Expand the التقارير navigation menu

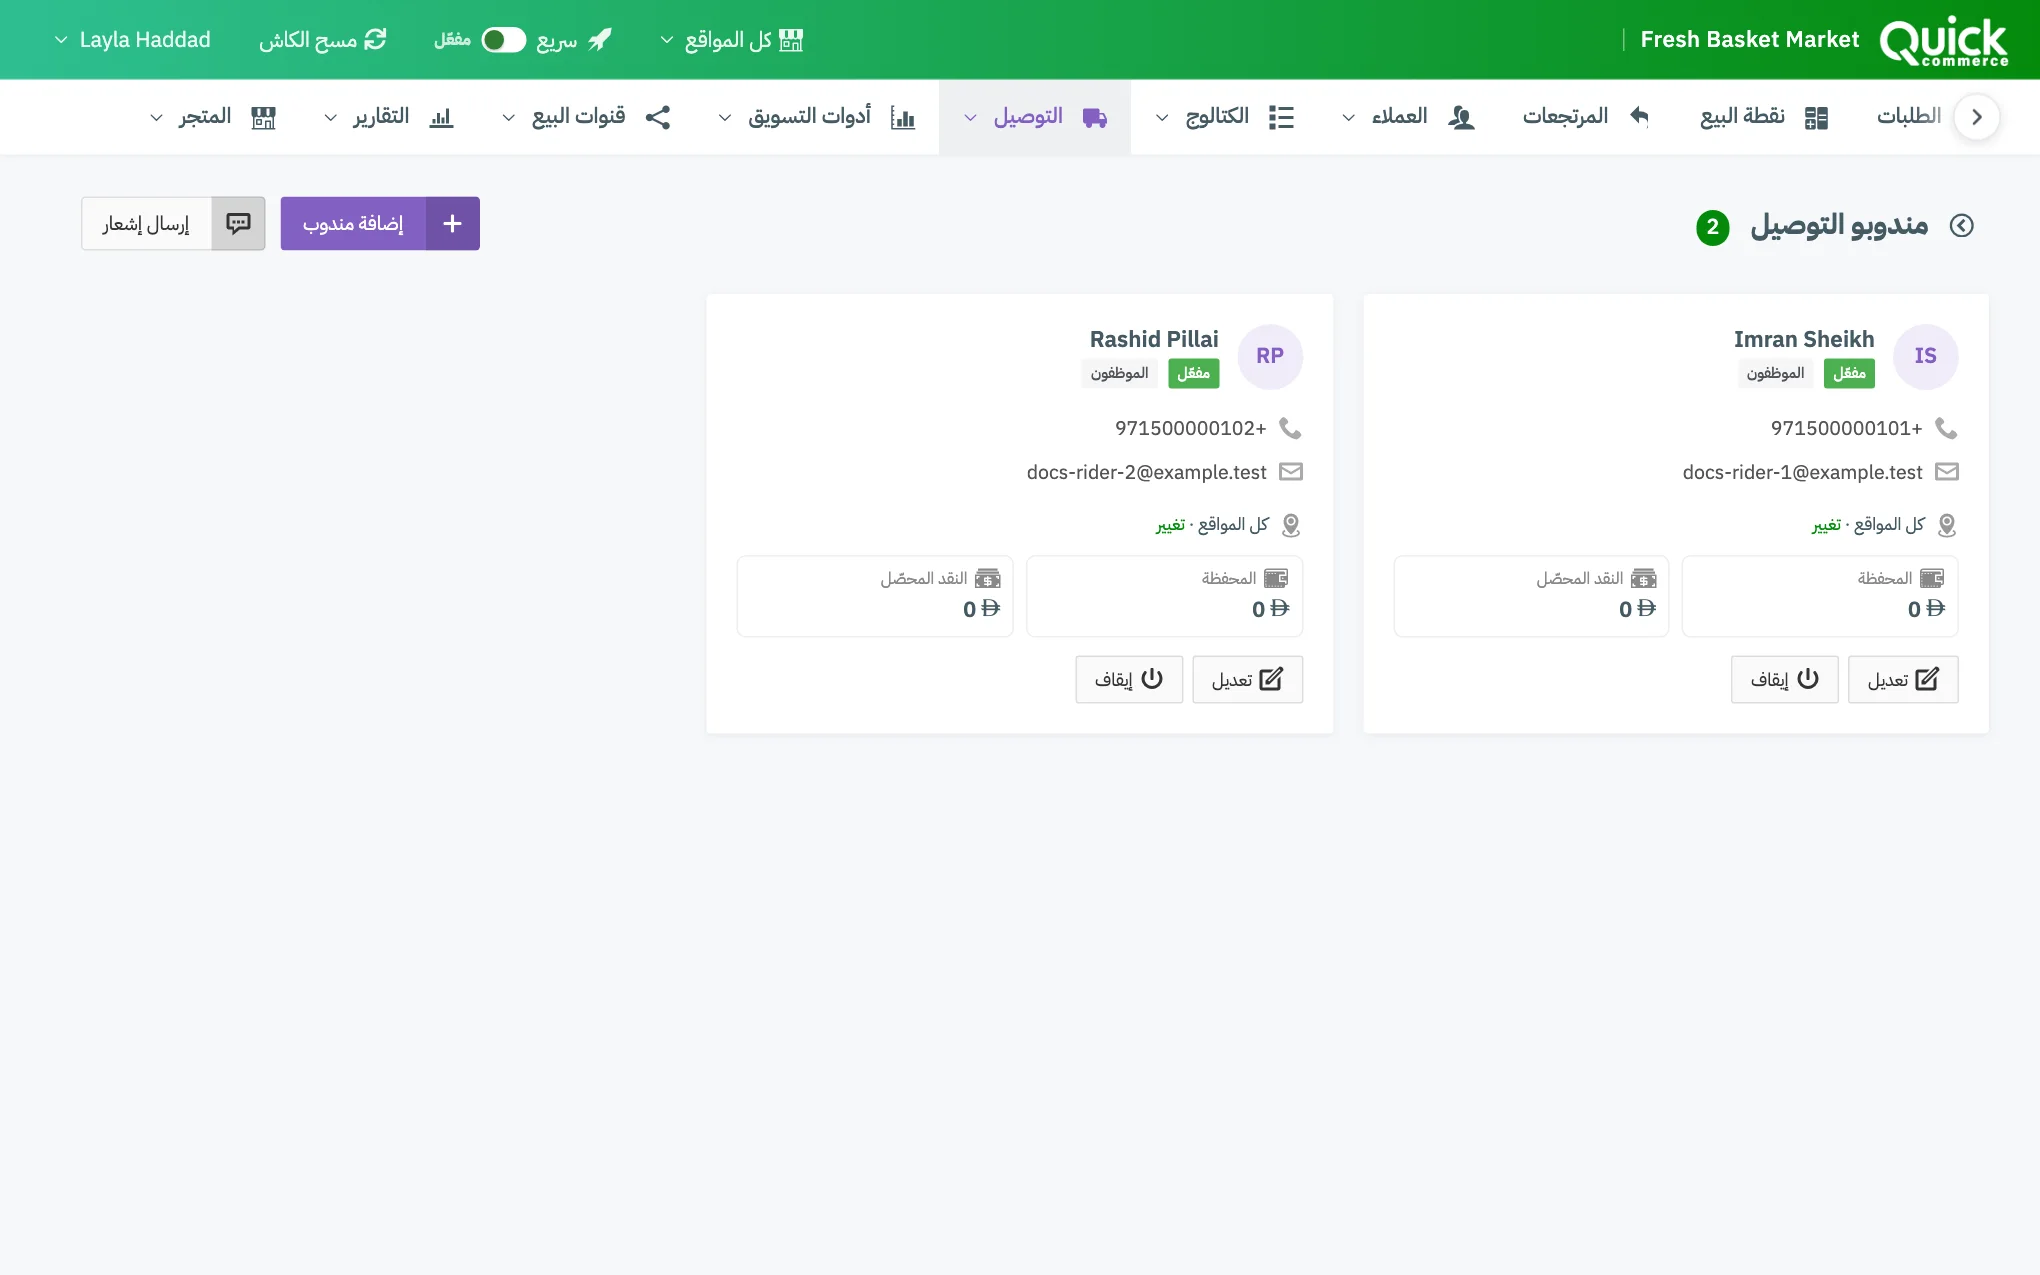(389, 117)
